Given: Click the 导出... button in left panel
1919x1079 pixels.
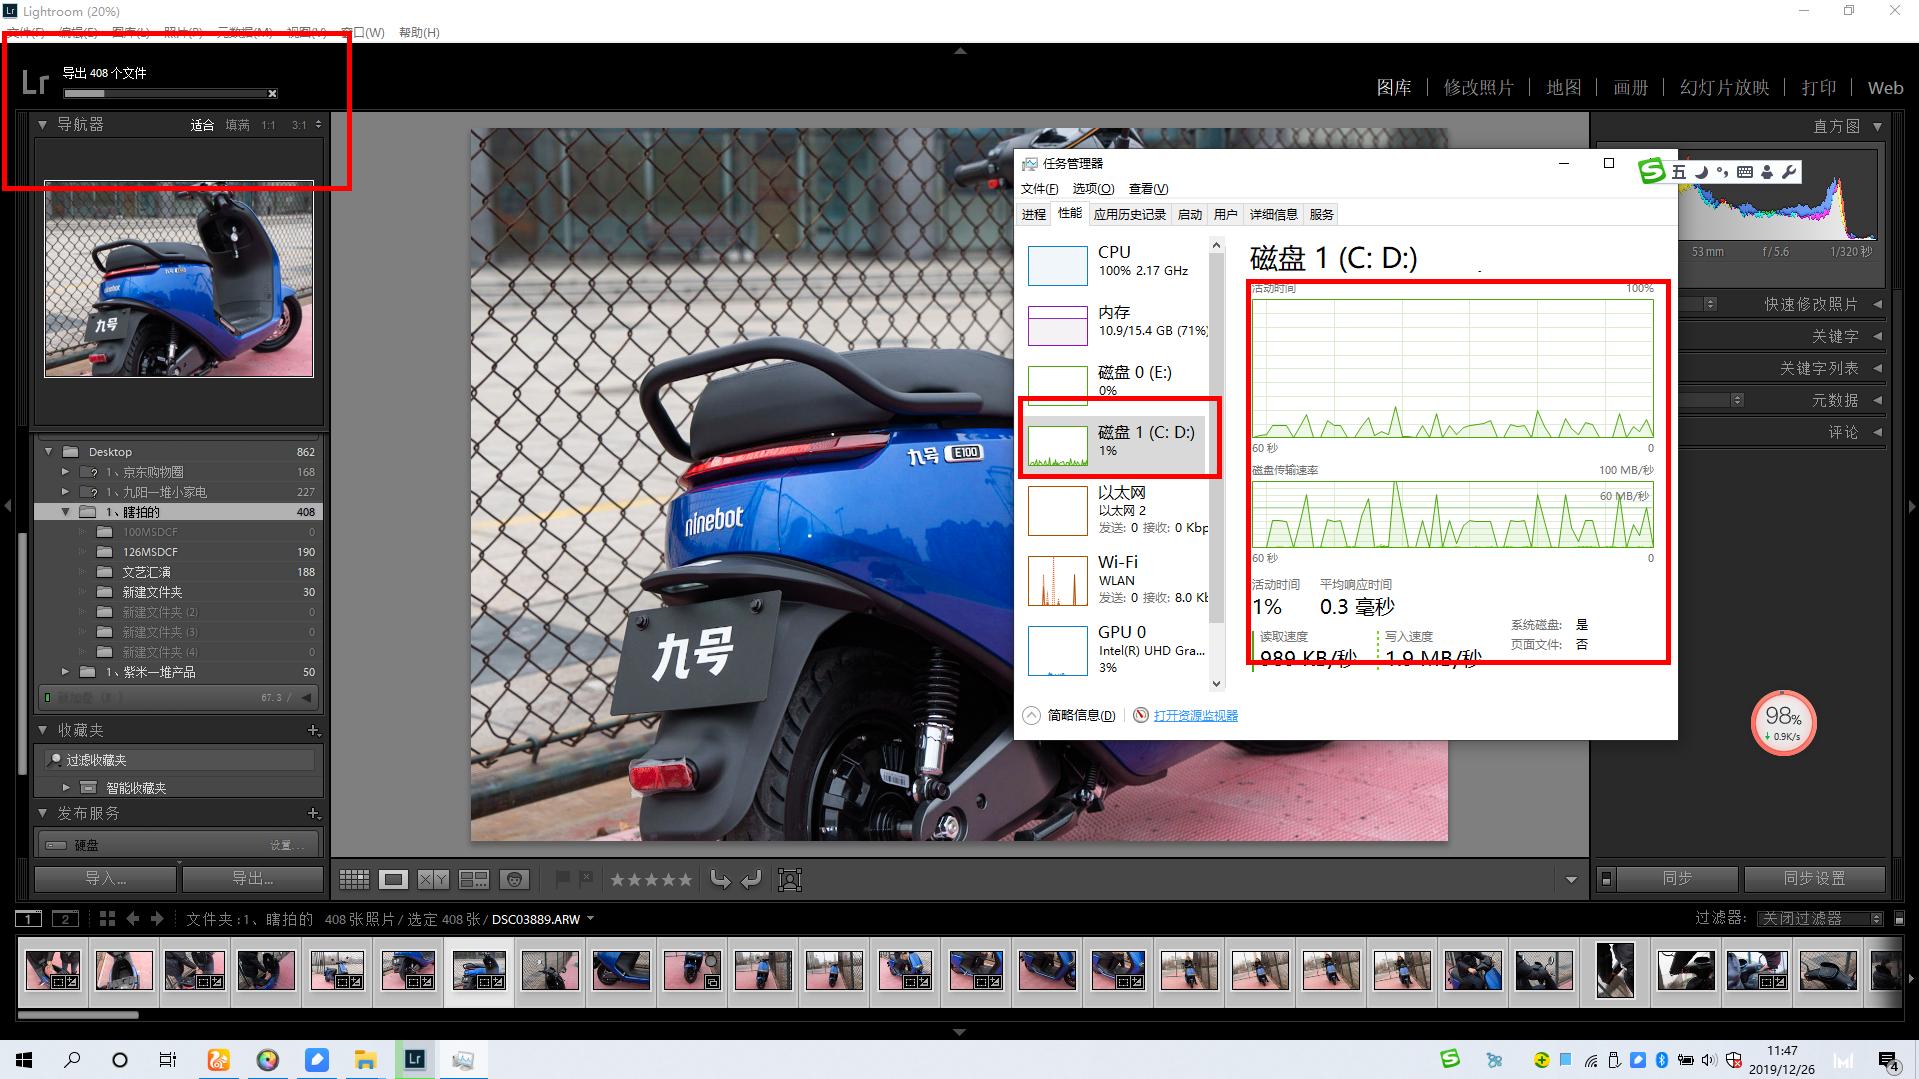Looking at the screenshot, I should [253, 878].
